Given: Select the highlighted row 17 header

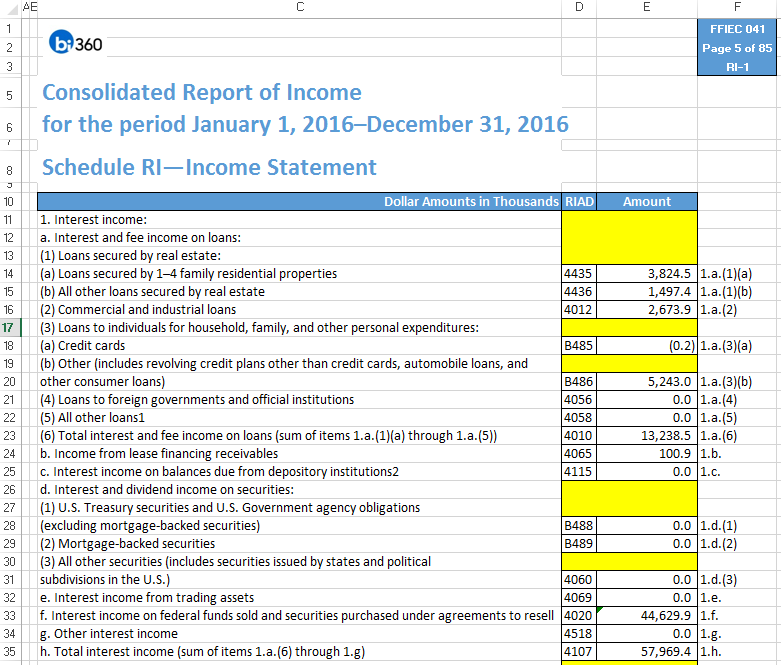Looking at the screenshot, I should (x=10, y=327).
